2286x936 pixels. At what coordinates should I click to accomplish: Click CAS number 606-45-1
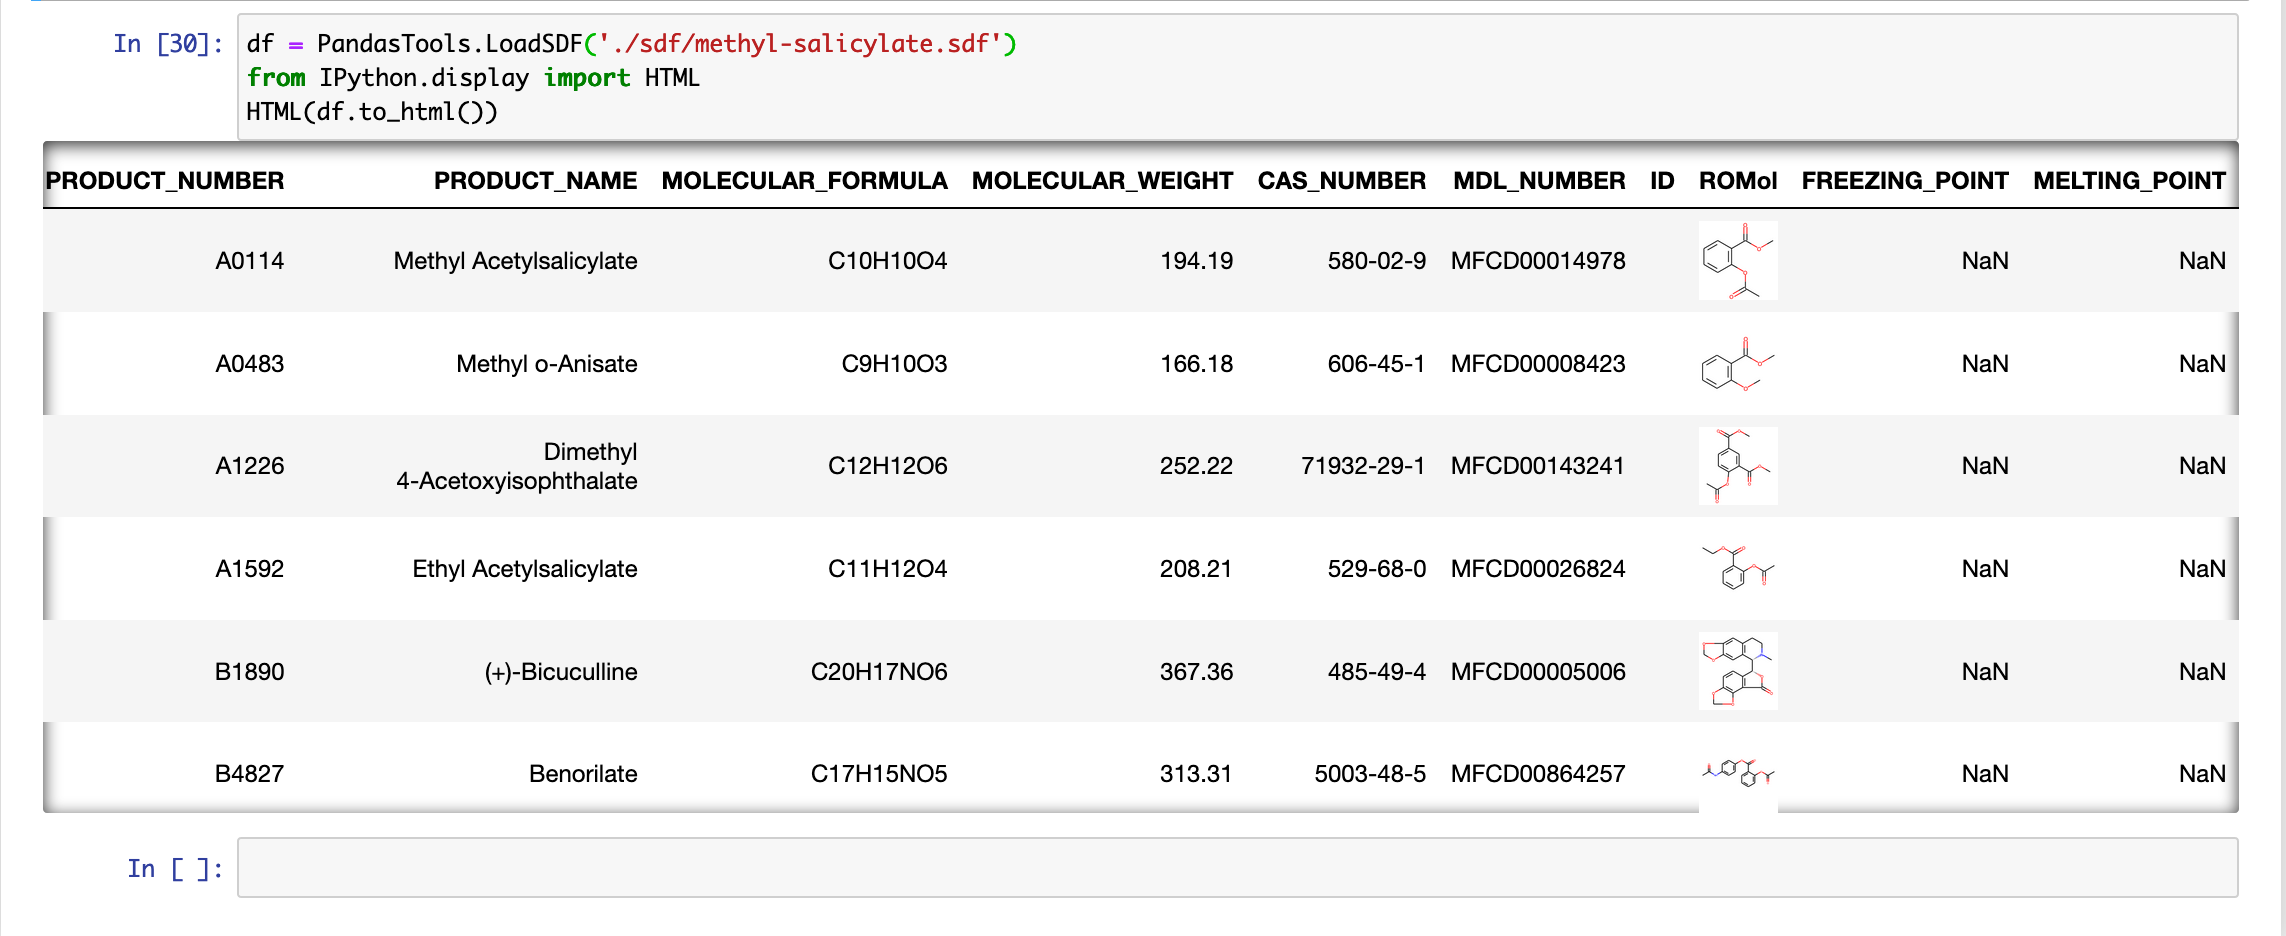click(1377, 364)
